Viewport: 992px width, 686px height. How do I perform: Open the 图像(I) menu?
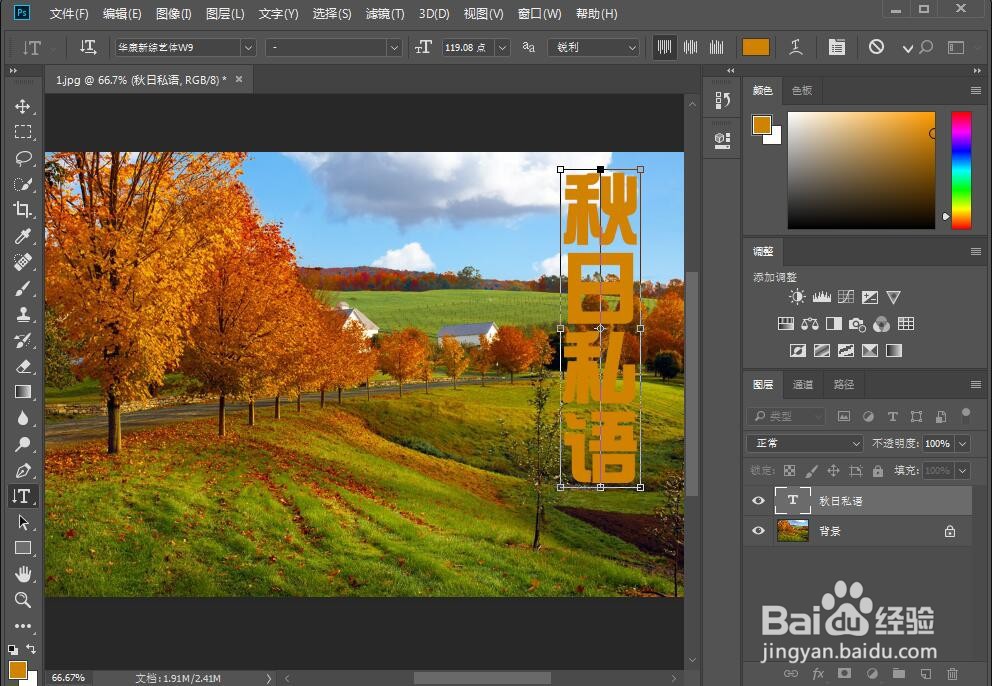click(x=173, y=13)
